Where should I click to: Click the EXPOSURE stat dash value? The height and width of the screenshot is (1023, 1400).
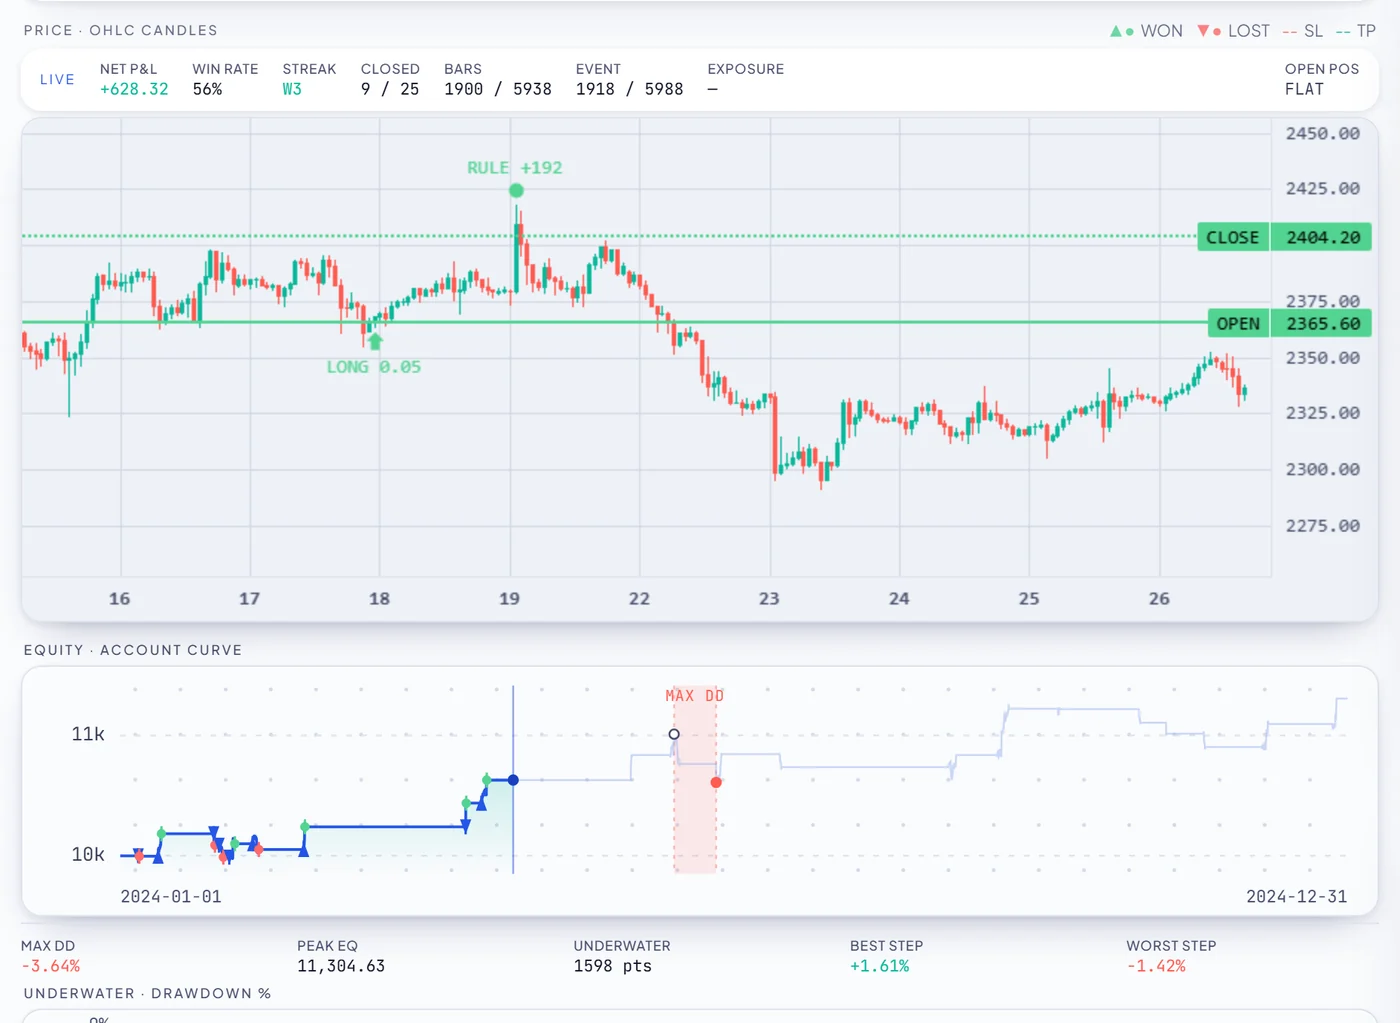point(713,89)
